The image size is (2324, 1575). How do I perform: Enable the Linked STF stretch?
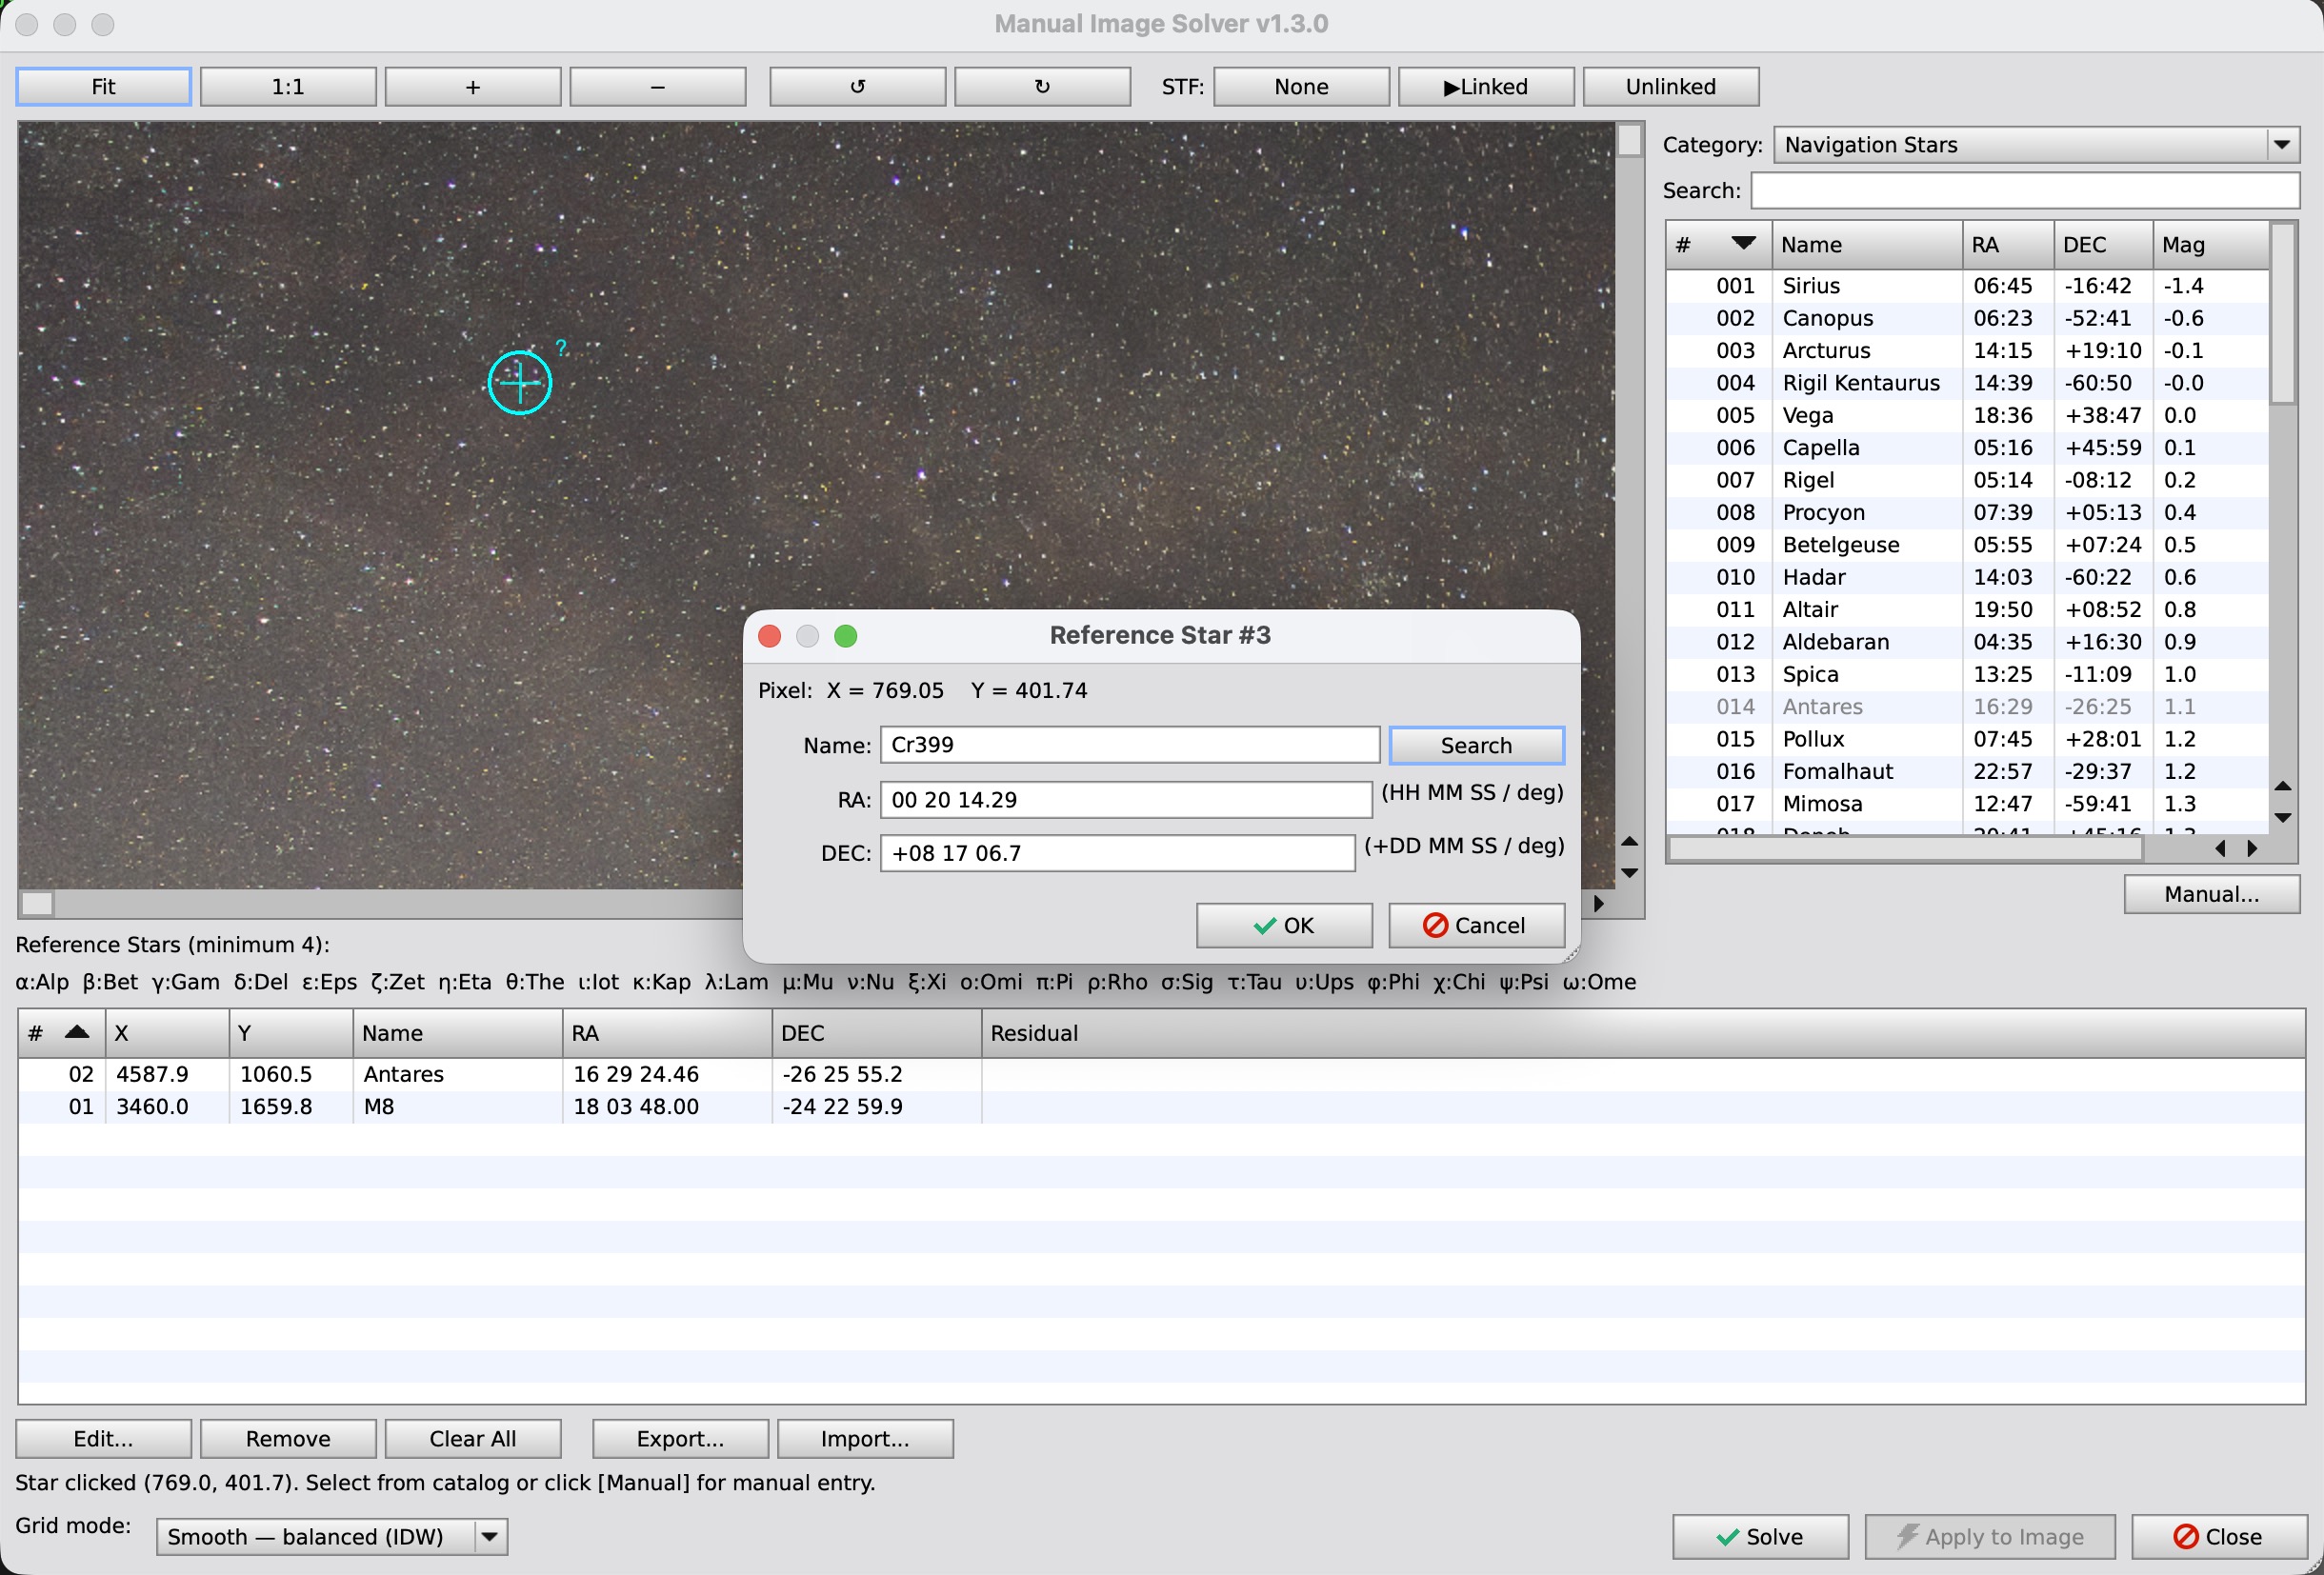point(1485,86)
